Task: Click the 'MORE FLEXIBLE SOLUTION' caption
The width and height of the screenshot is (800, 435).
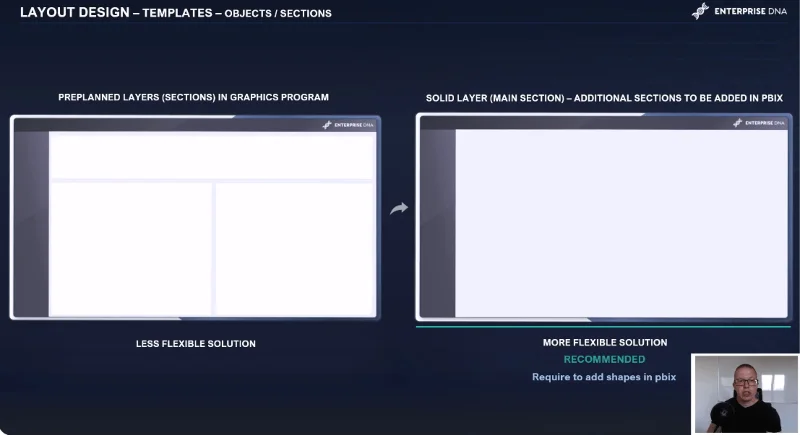Action: (605, 343)
